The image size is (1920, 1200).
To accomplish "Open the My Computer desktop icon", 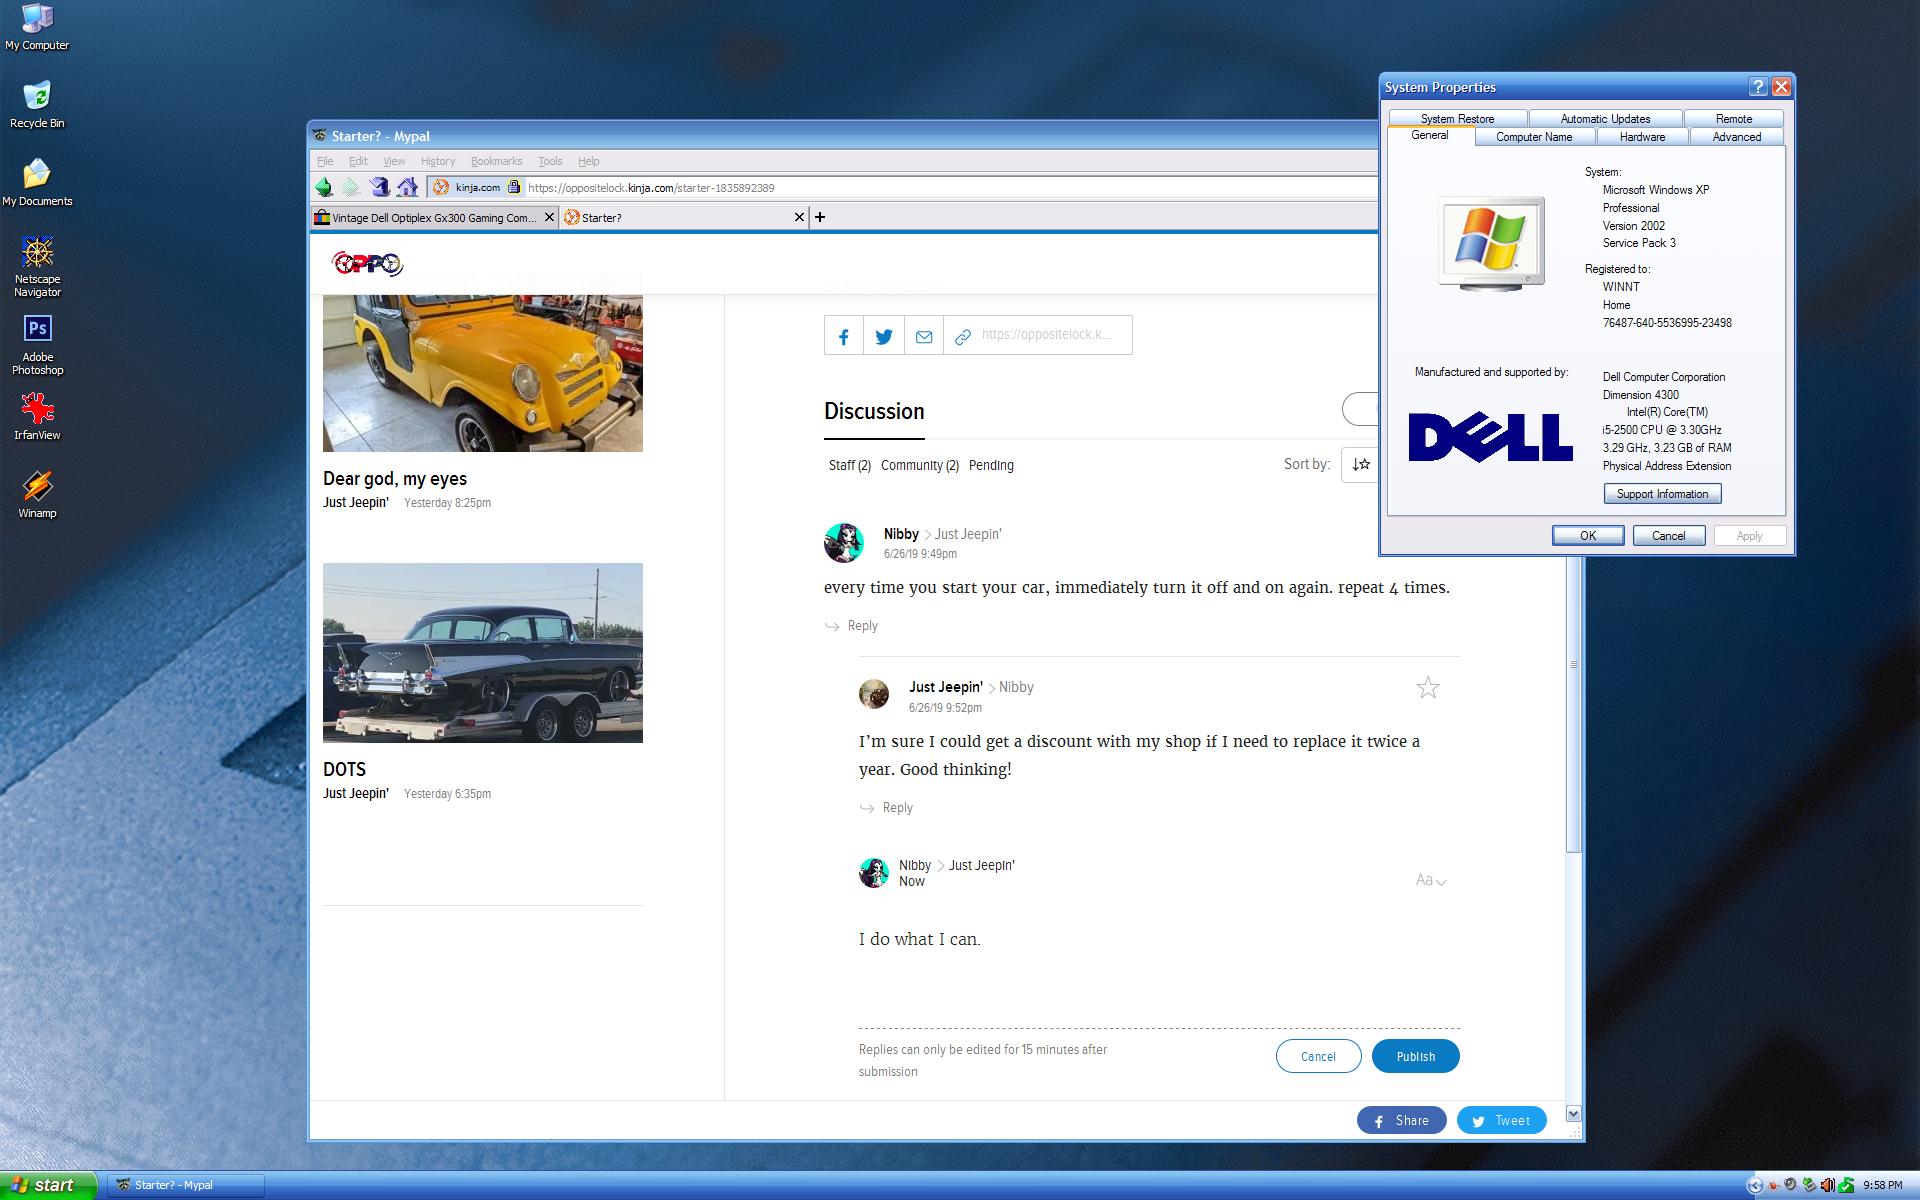I will click(37, 28).
